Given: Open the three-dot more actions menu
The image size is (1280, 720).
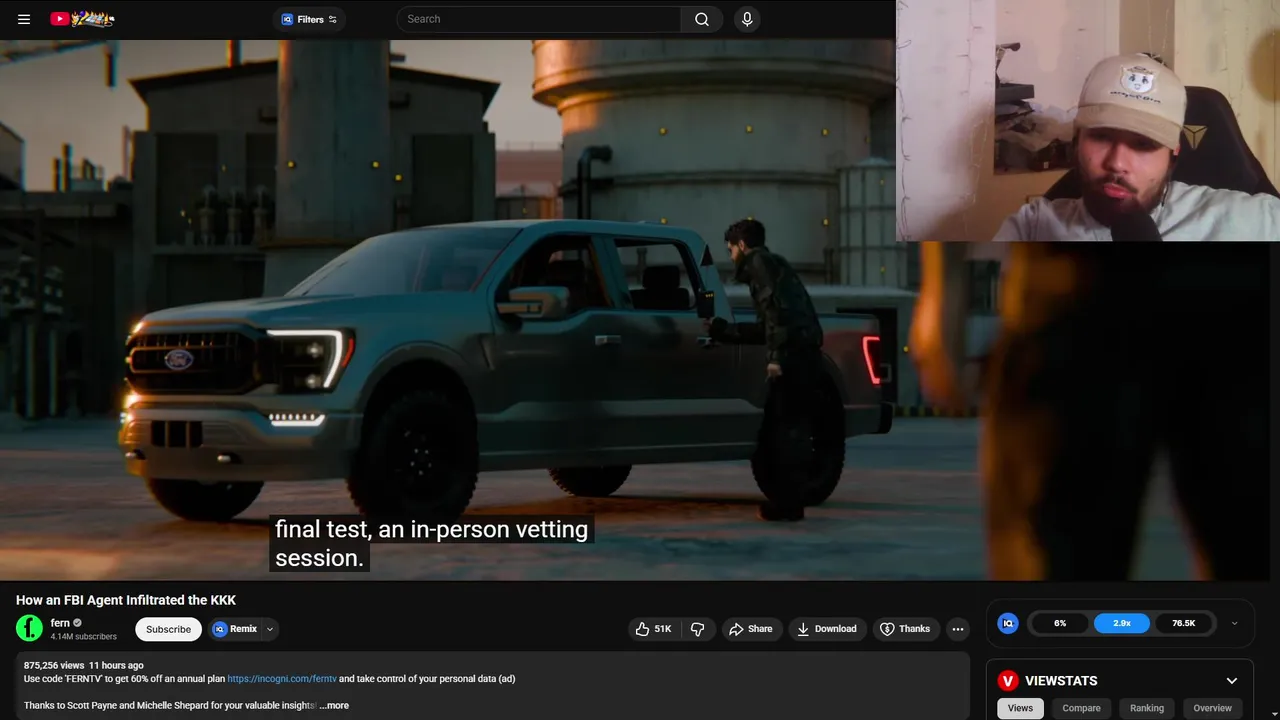Looking at the screenshot, I should click(958, 629).
